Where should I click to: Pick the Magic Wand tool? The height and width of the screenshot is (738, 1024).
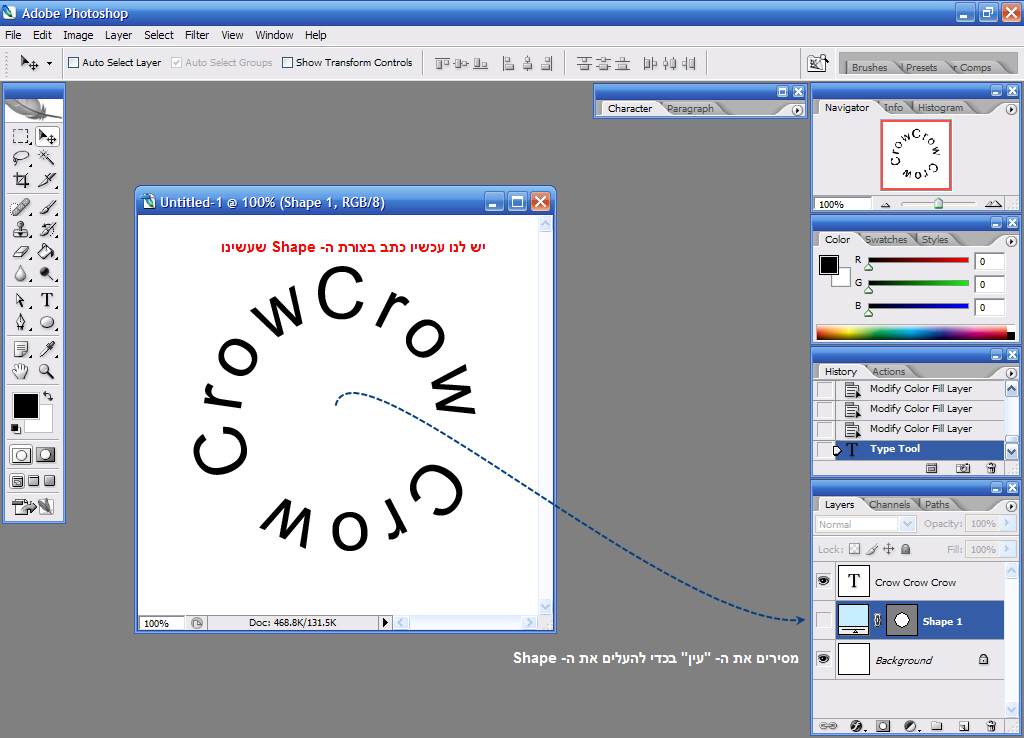click(47, 158)
